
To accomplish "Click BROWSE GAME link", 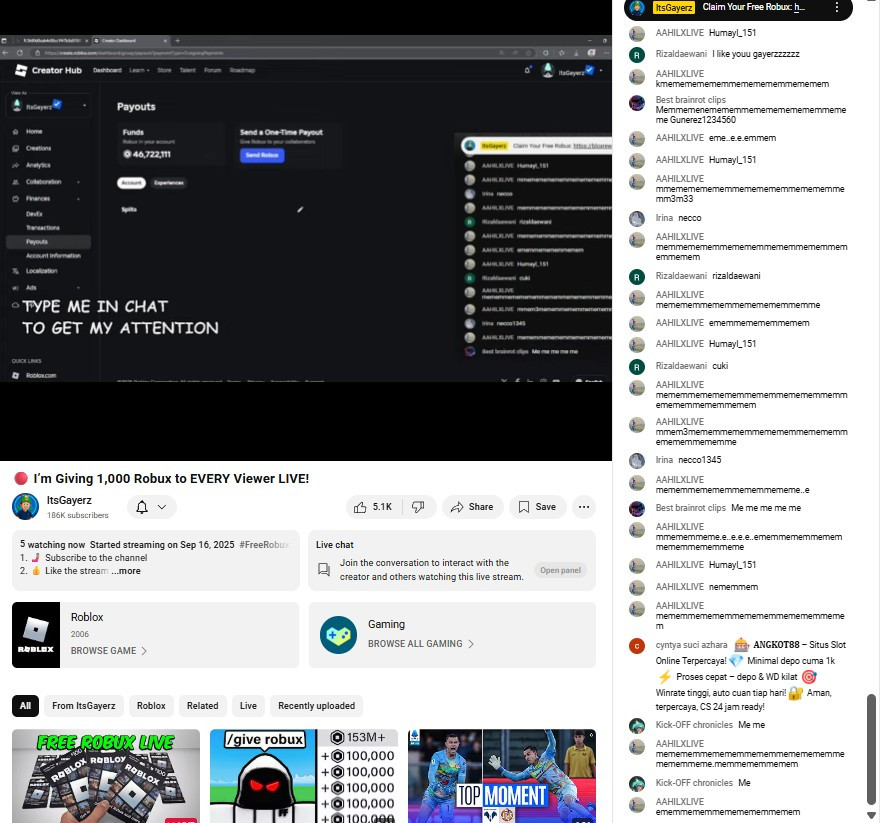I will coord(108,651).
